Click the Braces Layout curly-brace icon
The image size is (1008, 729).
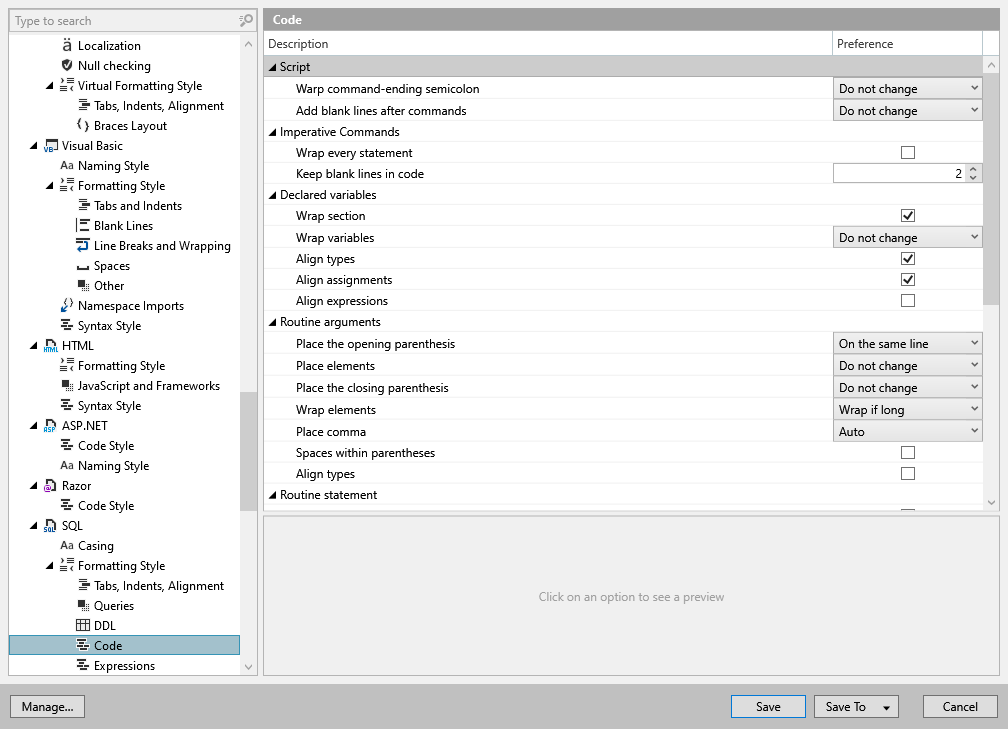83,125
